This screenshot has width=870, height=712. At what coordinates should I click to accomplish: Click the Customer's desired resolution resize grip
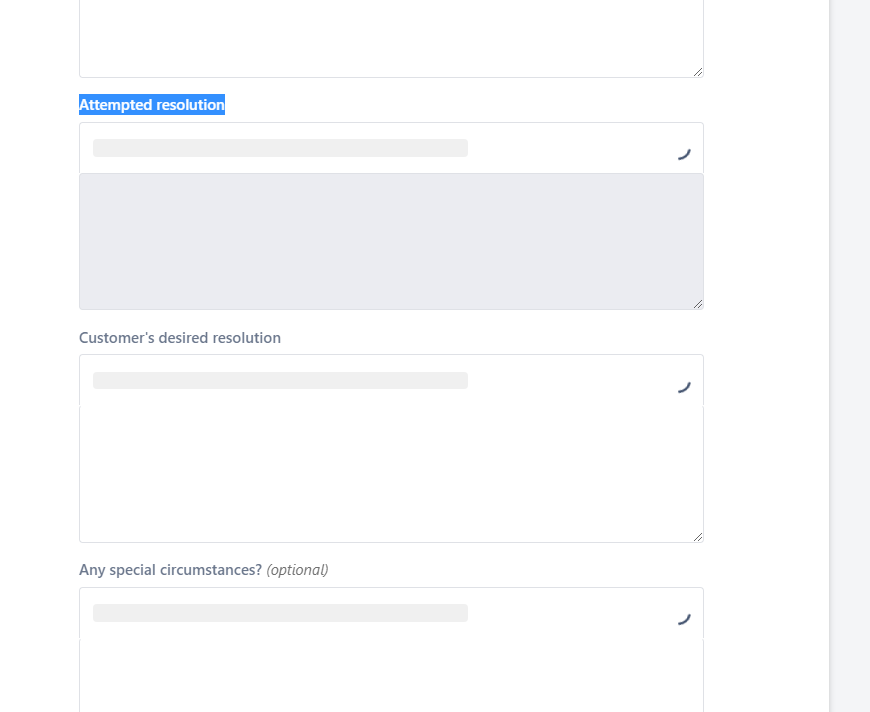point(698,535)
